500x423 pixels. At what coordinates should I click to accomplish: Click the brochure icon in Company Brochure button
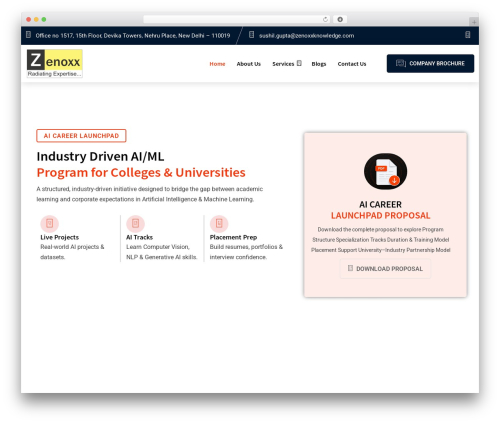click(400, 63)
